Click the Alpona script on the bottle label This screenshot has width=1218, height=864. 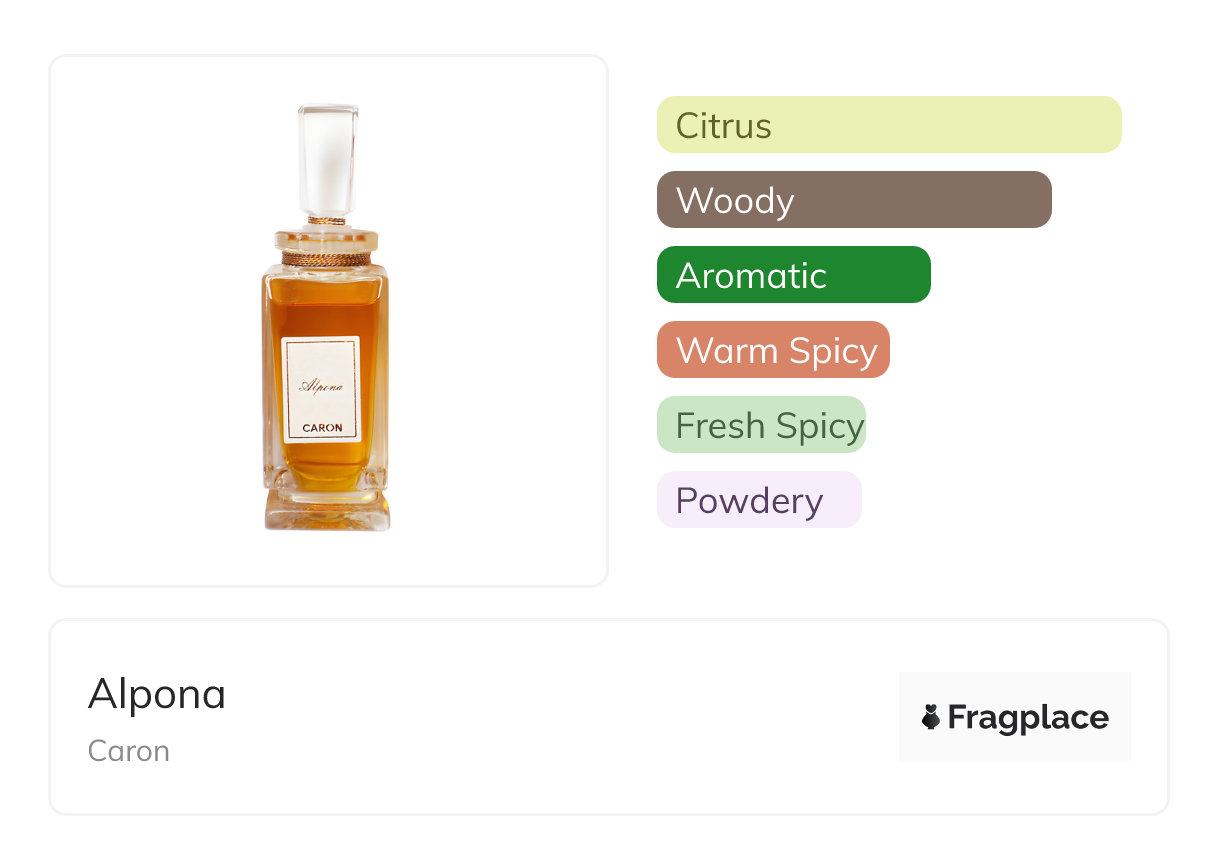[321, 386]
